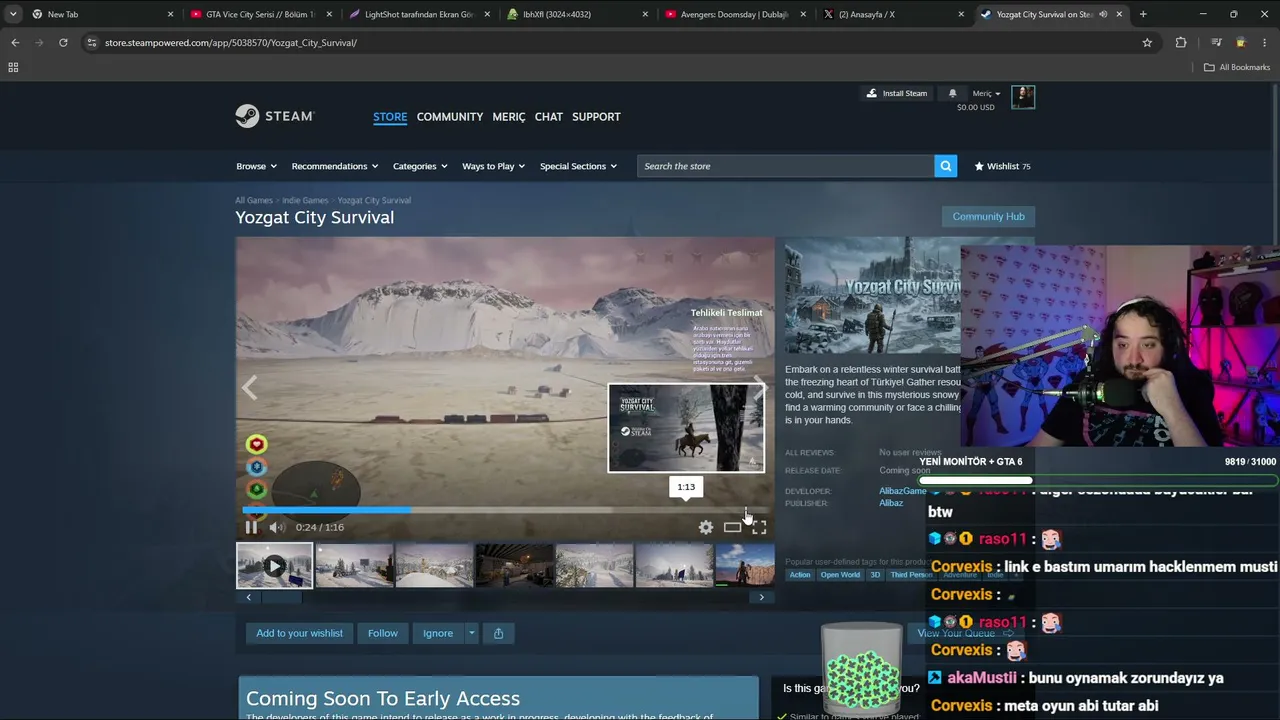Click the Ignore button

click(438, 633)
